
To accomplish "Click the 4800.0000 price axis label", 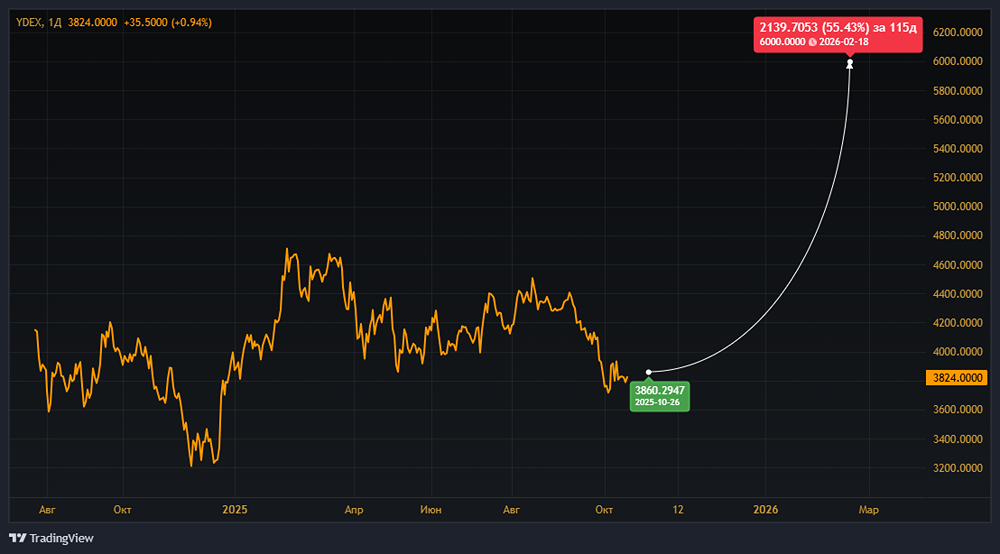I will (957, 235).
